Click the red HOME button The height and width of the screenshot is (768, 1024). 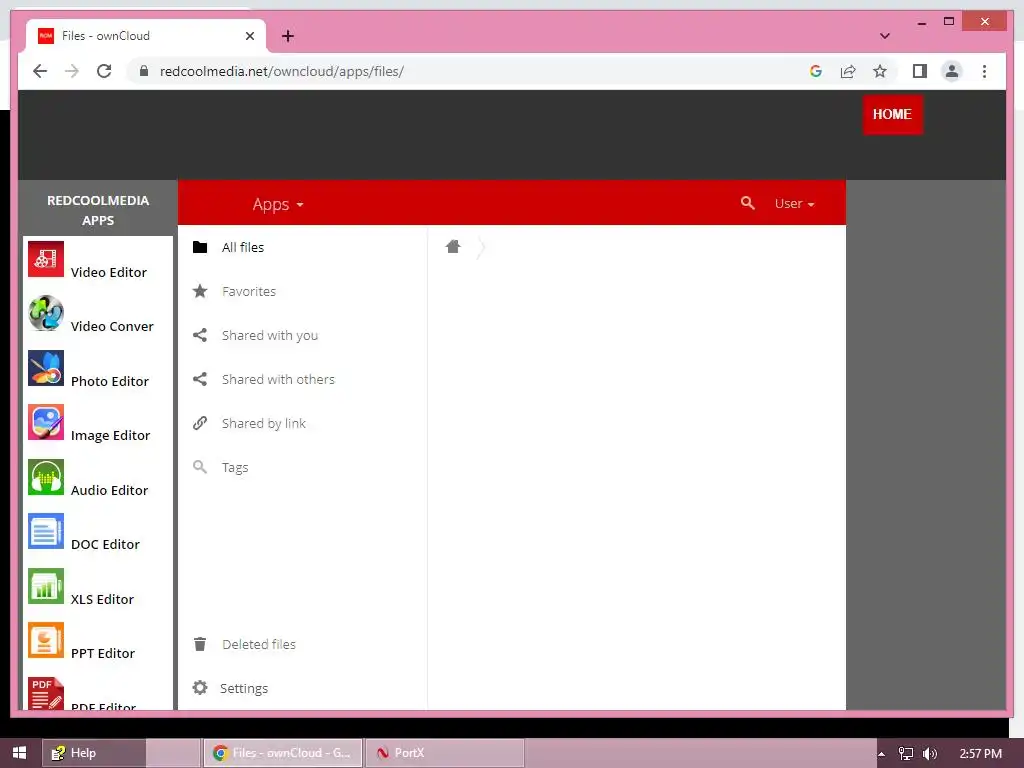click(892, 114)
